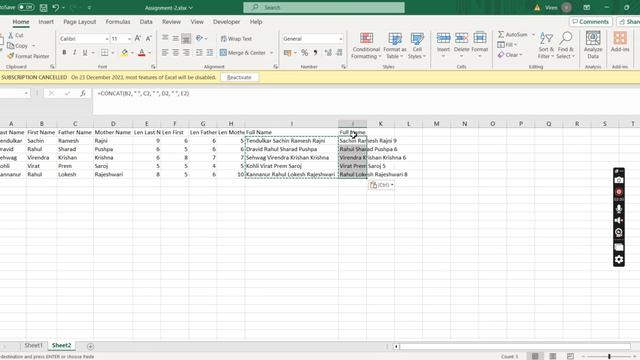Click the Copy icon
640x360 pixels.
pos(11,46)
